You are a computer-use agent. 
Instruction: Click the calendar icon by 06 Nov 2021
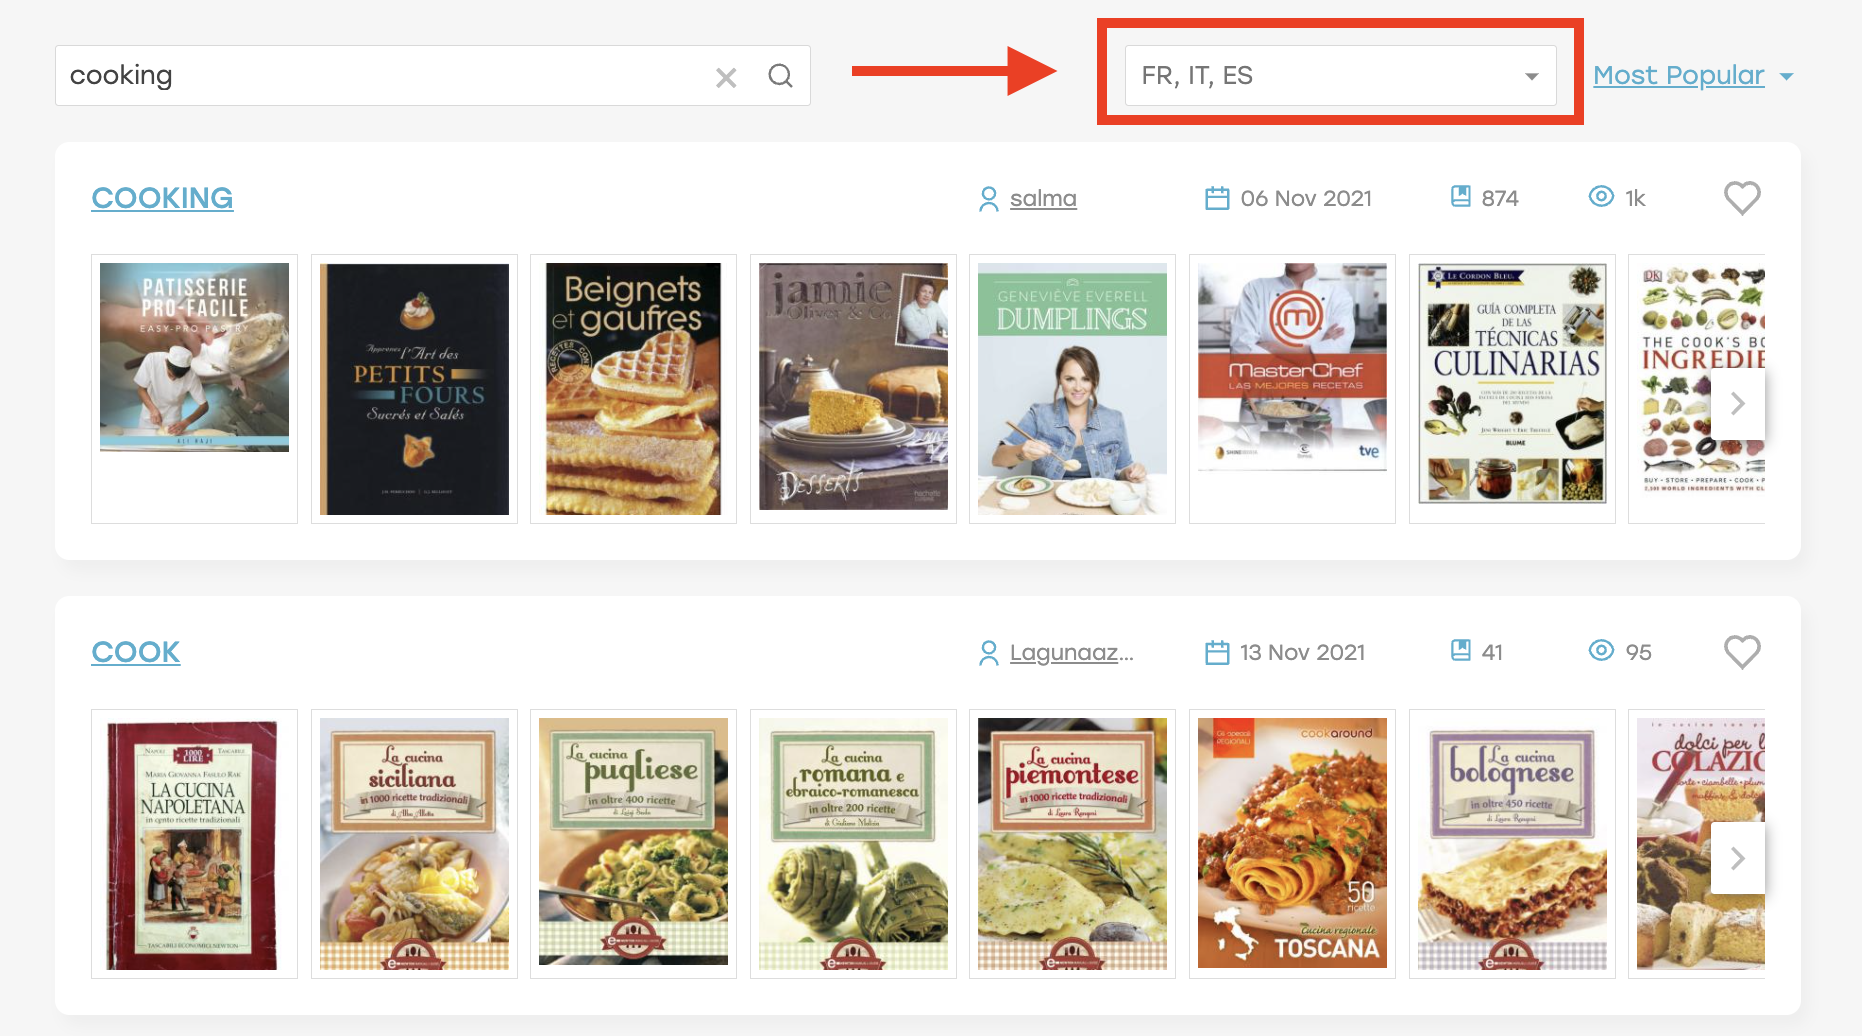[1217, 198]
